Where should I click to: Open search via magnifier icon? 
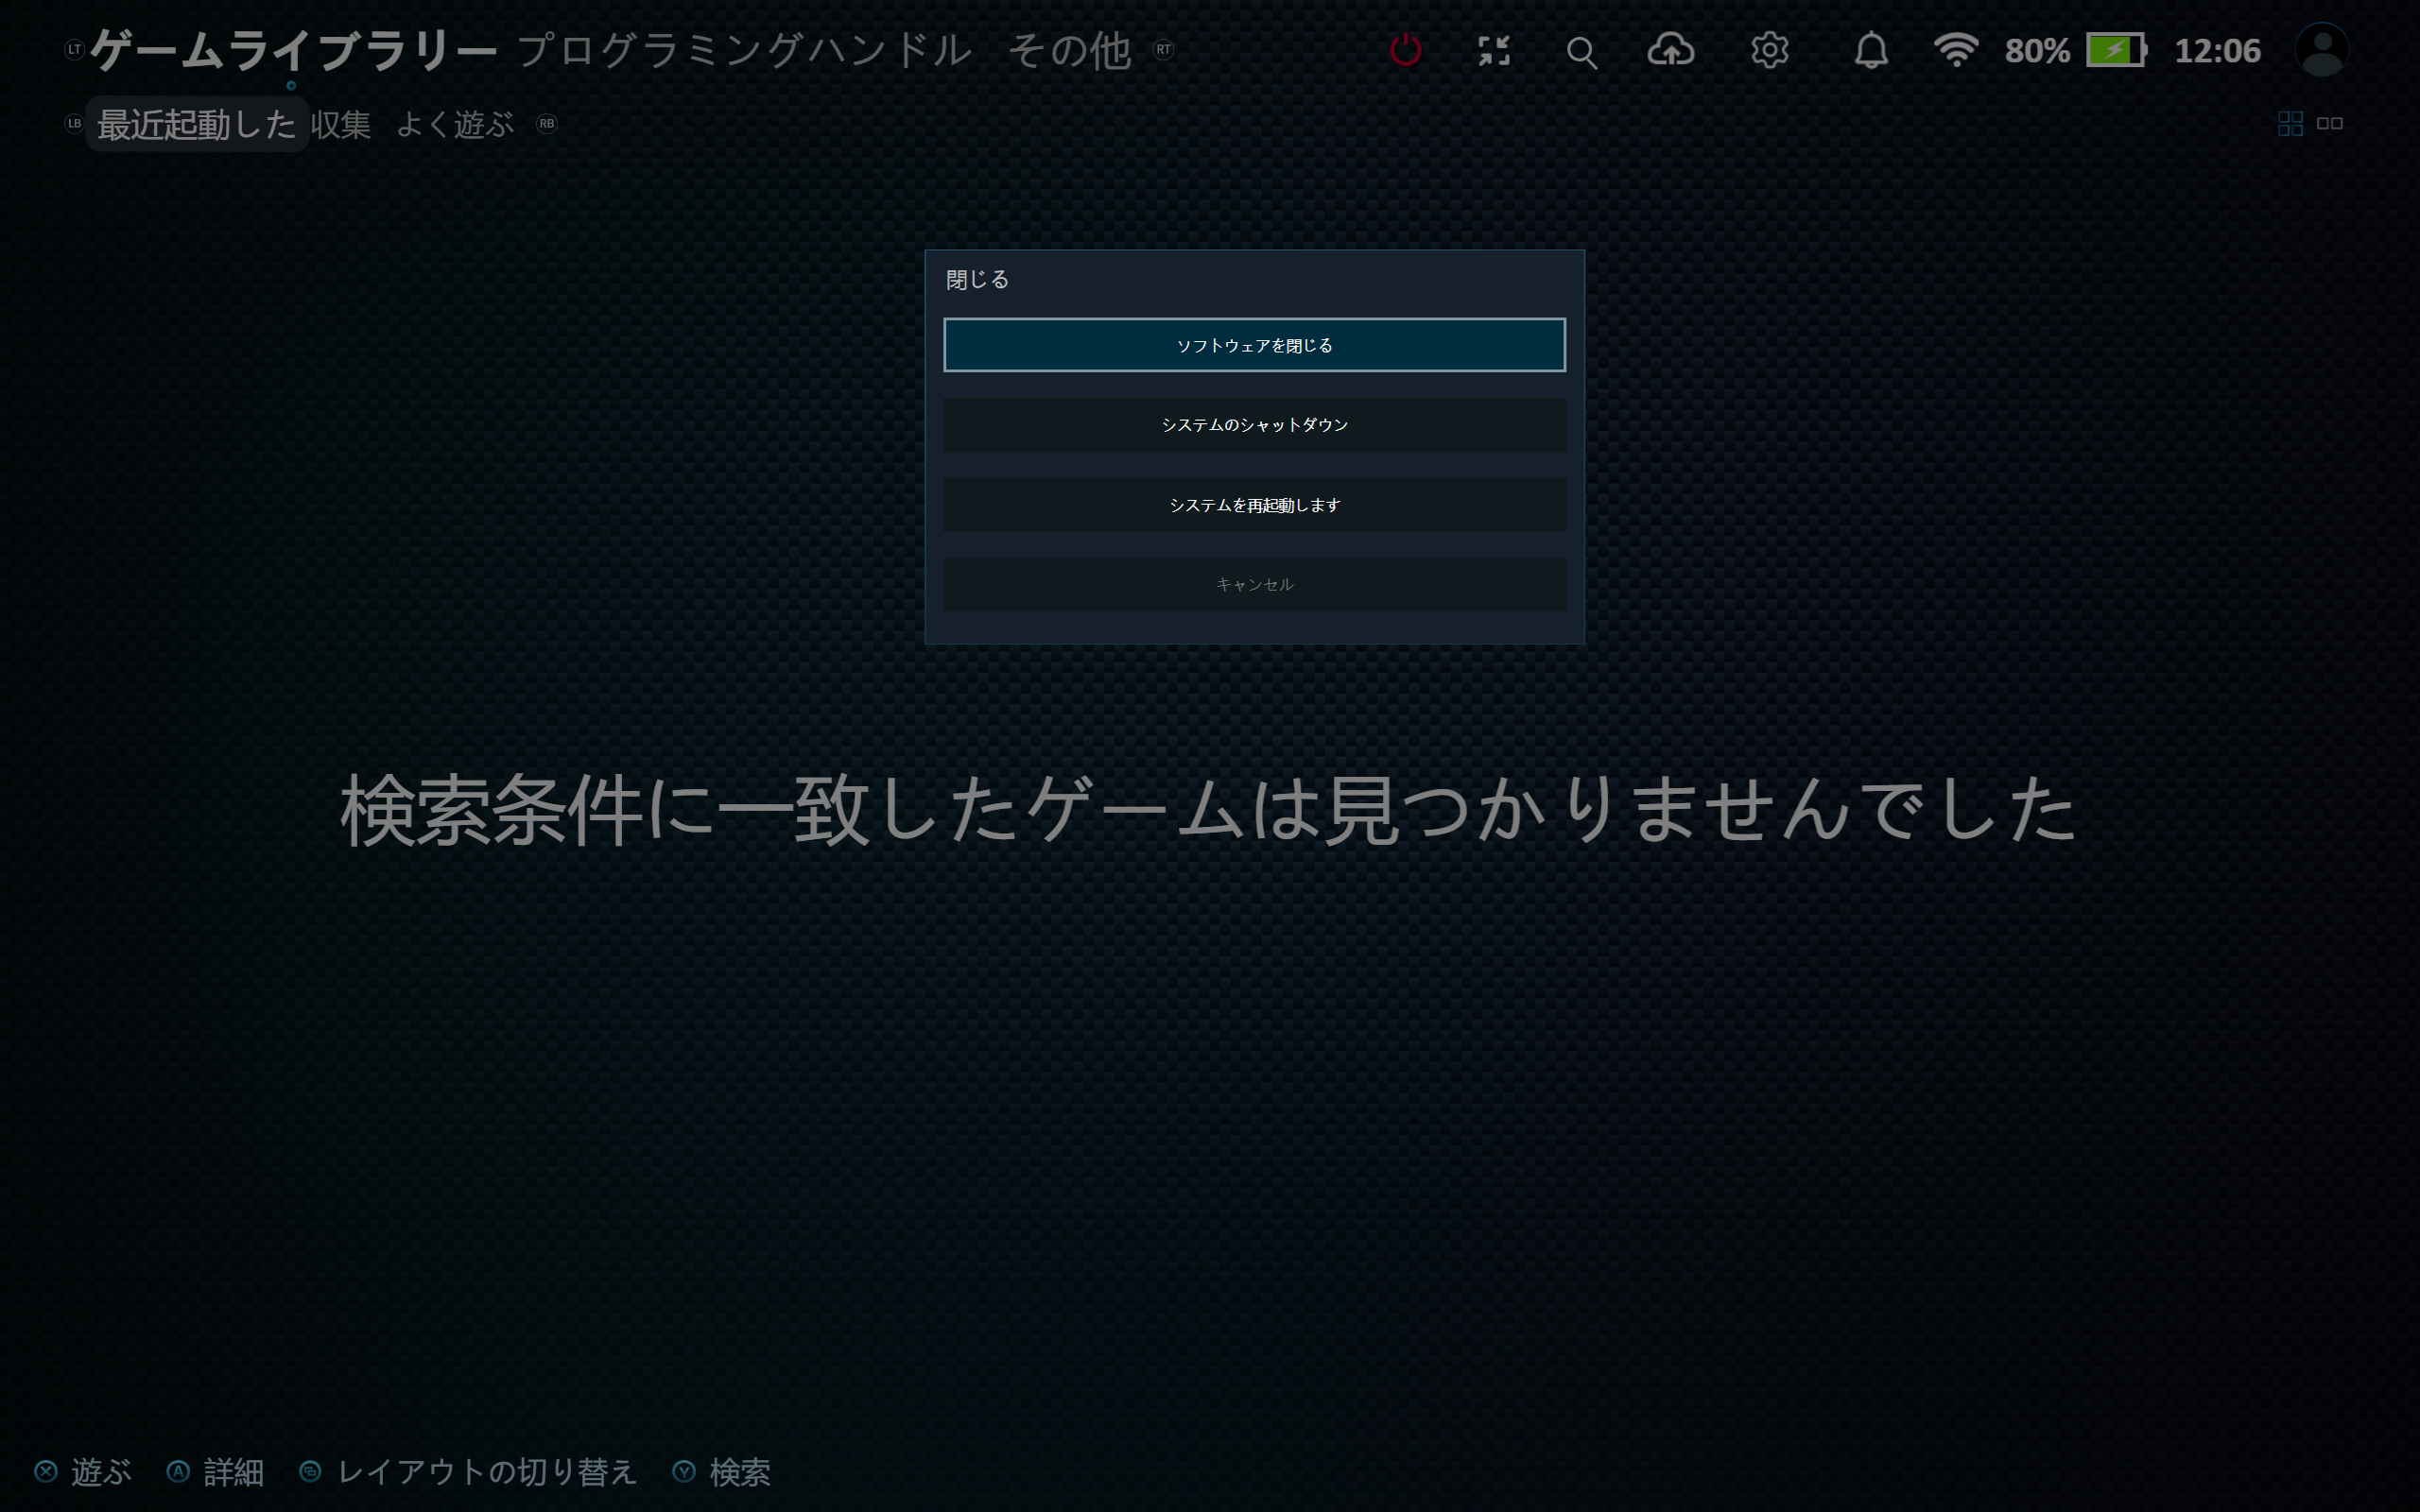coord(1581,52)
